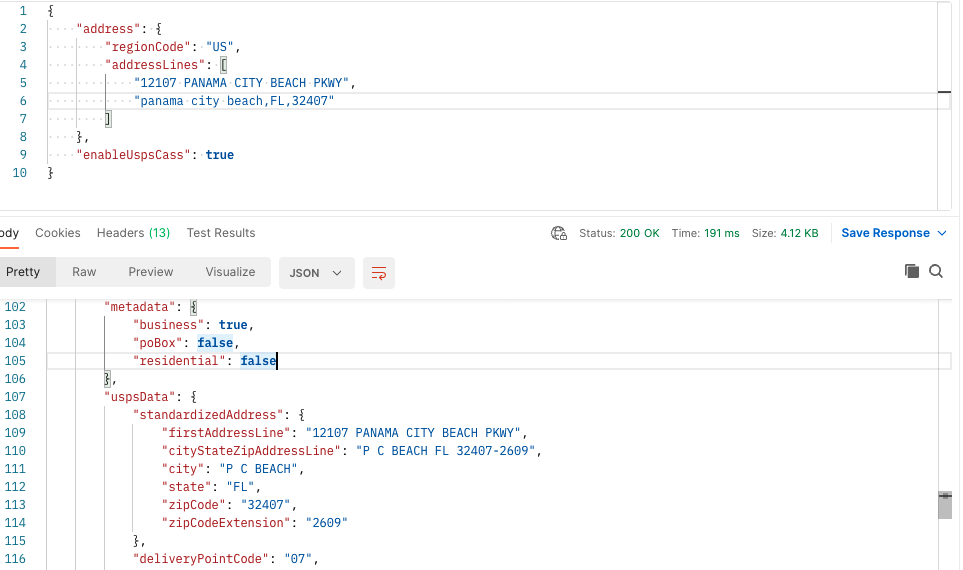
Task: Open the JSON format dropdown
Action: point(316,272)
